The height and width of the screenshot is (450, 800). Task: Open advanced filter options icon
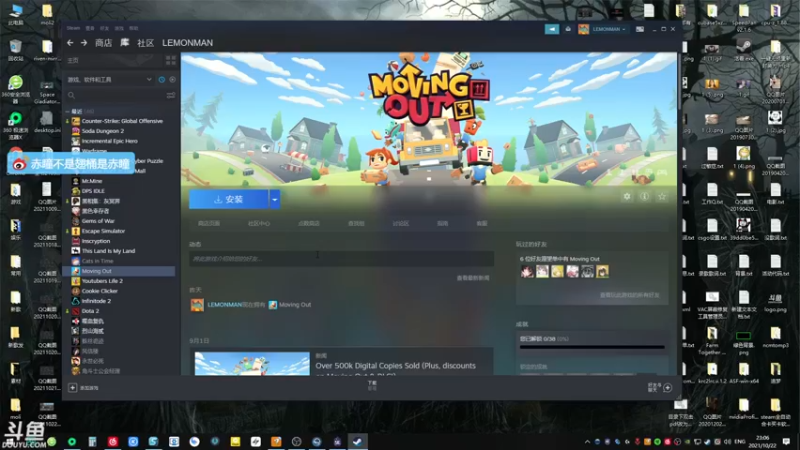[x=171, y=95]
